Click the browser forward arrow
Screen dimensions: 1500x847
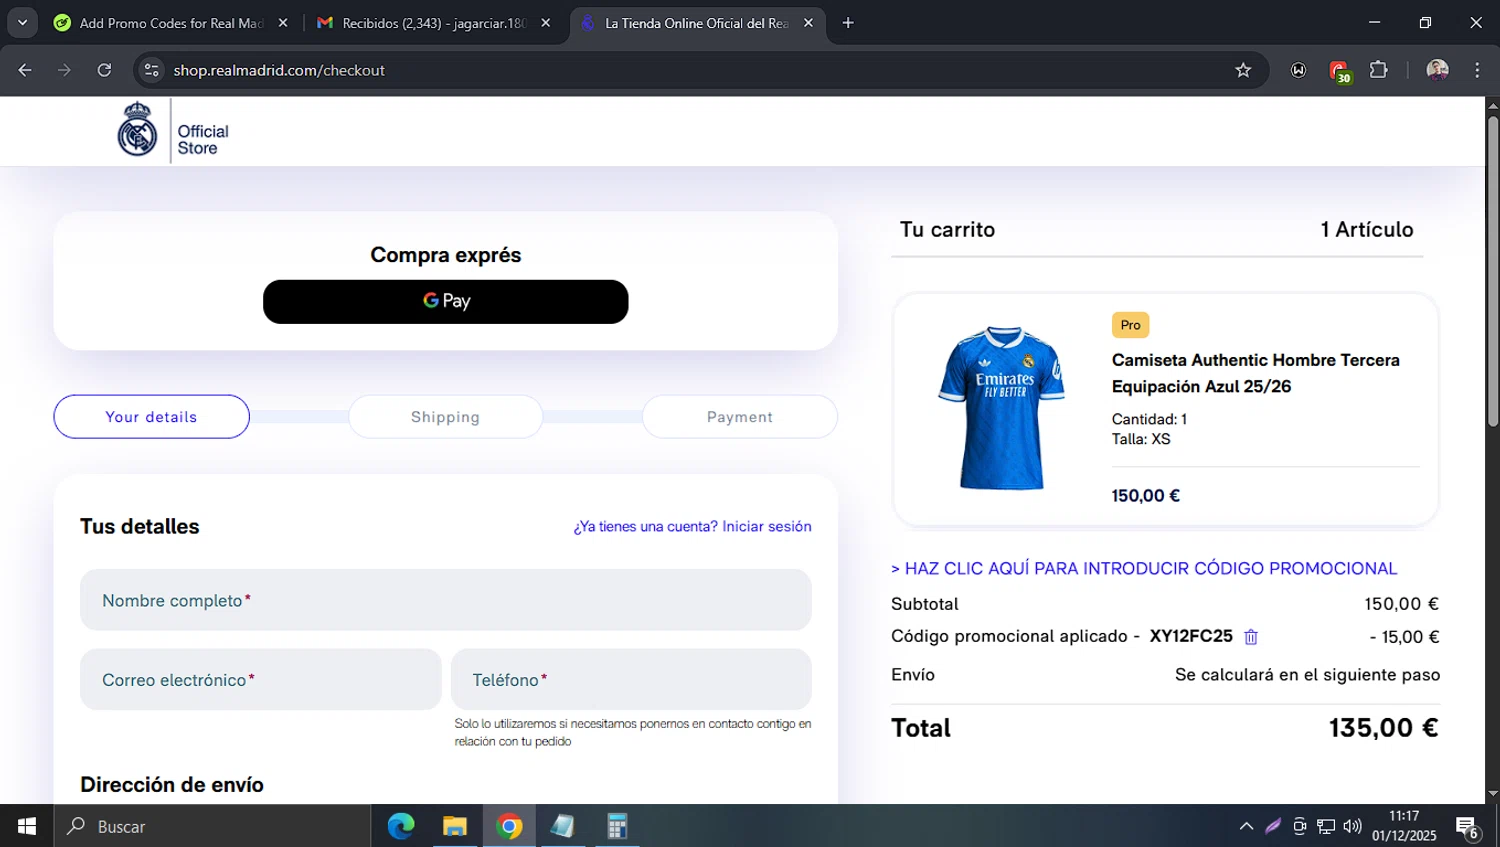click(64, 70)
